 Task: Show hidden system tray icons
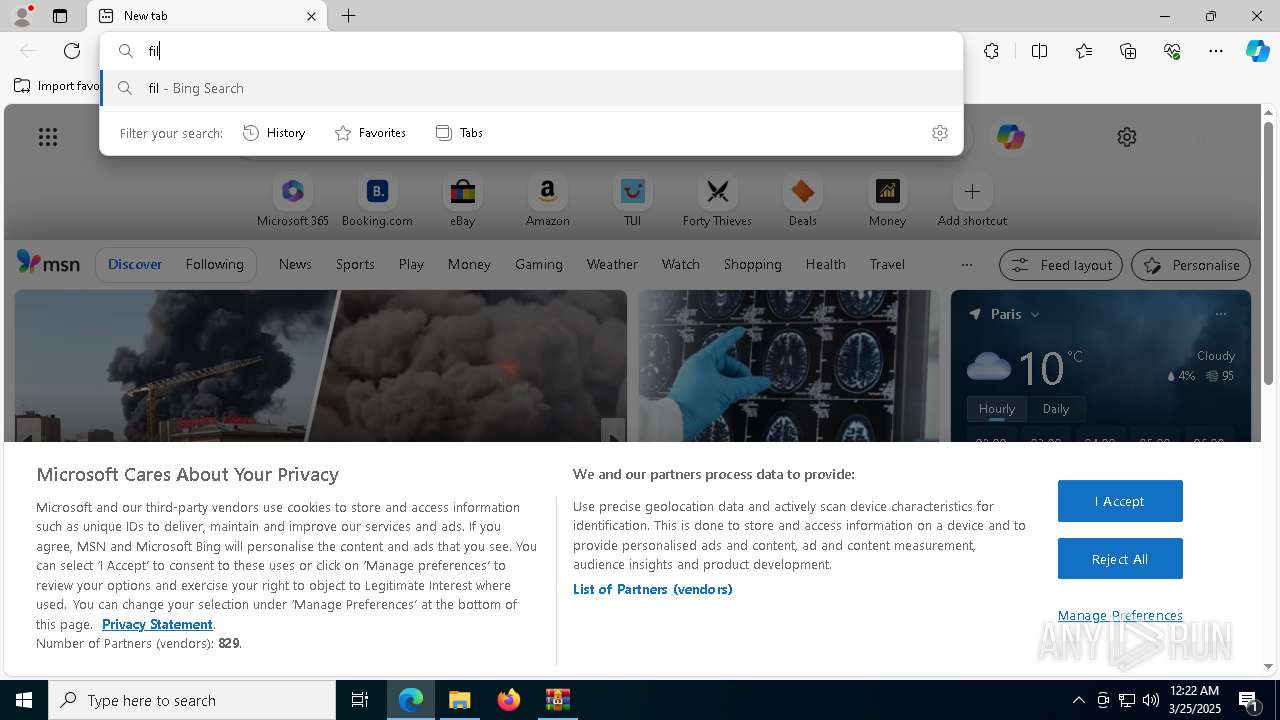(x=1079, y=700)
